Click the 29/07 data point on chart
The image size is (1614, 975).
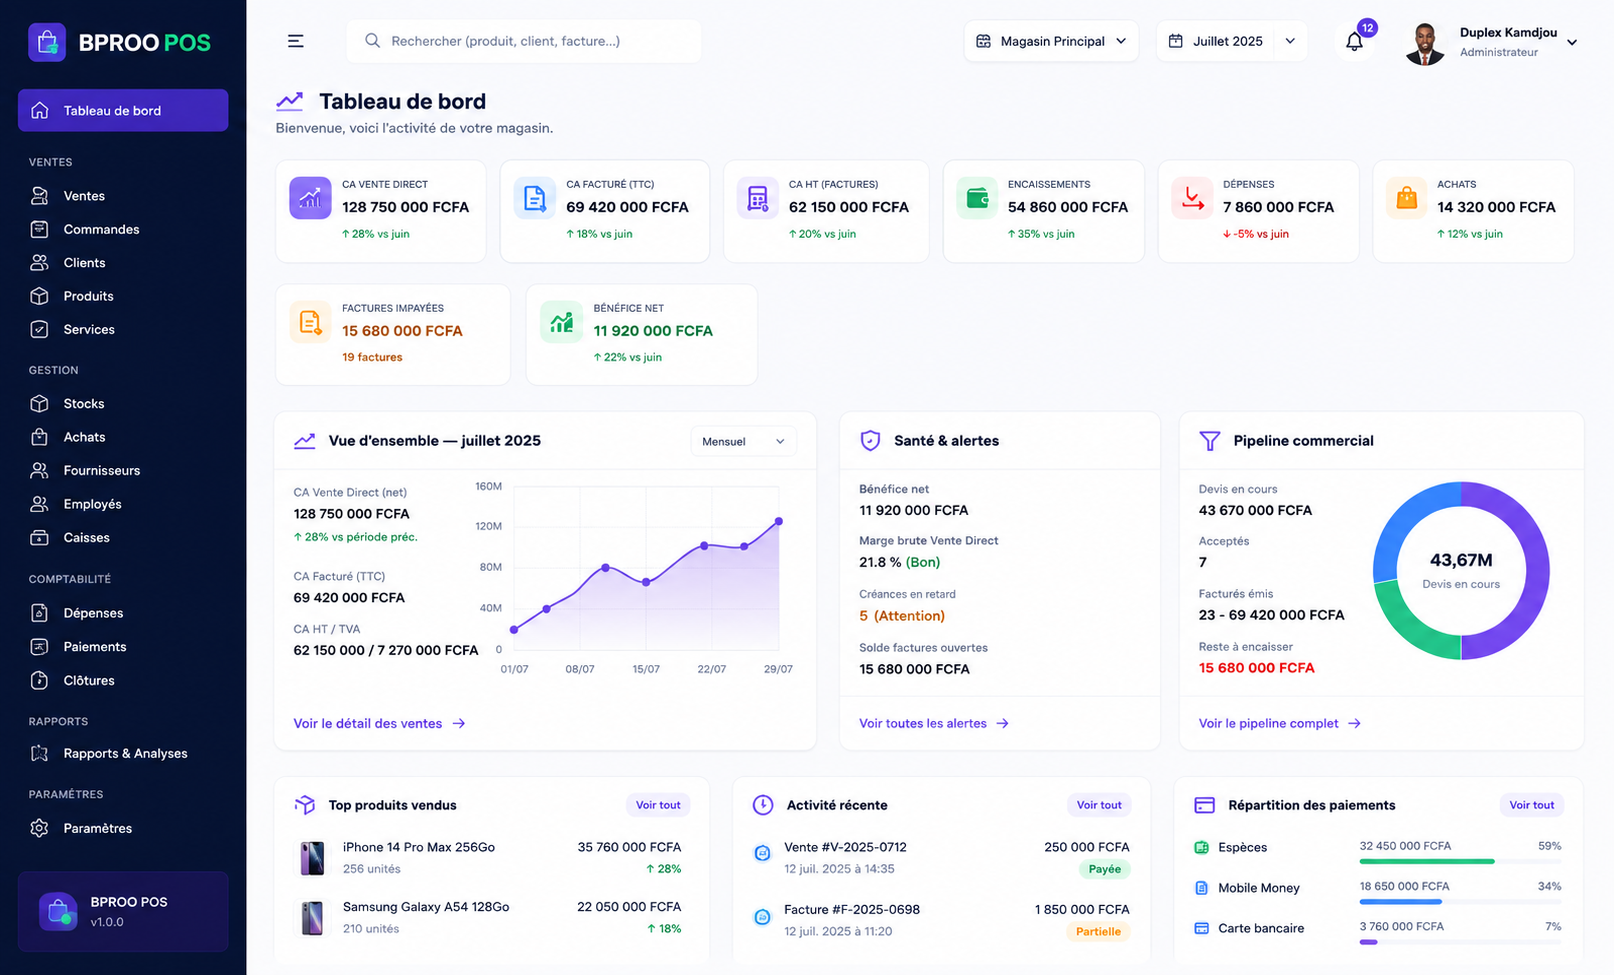(x=779, y=521)
